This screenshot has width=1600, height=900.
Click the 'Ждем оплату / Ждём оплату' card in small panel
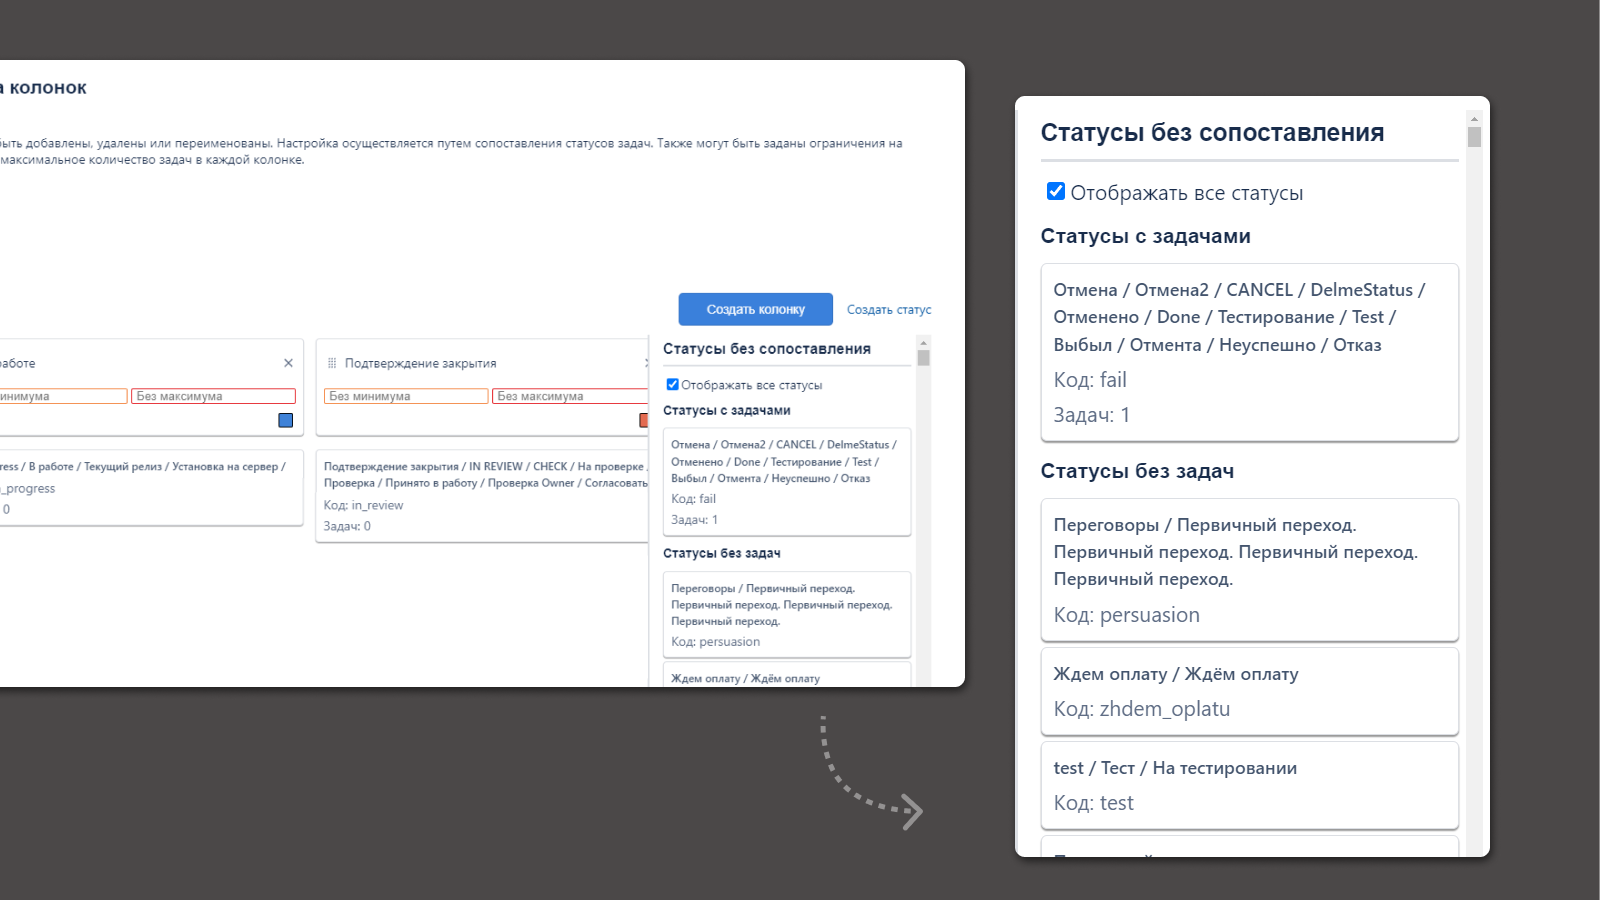tap(787, 675)
